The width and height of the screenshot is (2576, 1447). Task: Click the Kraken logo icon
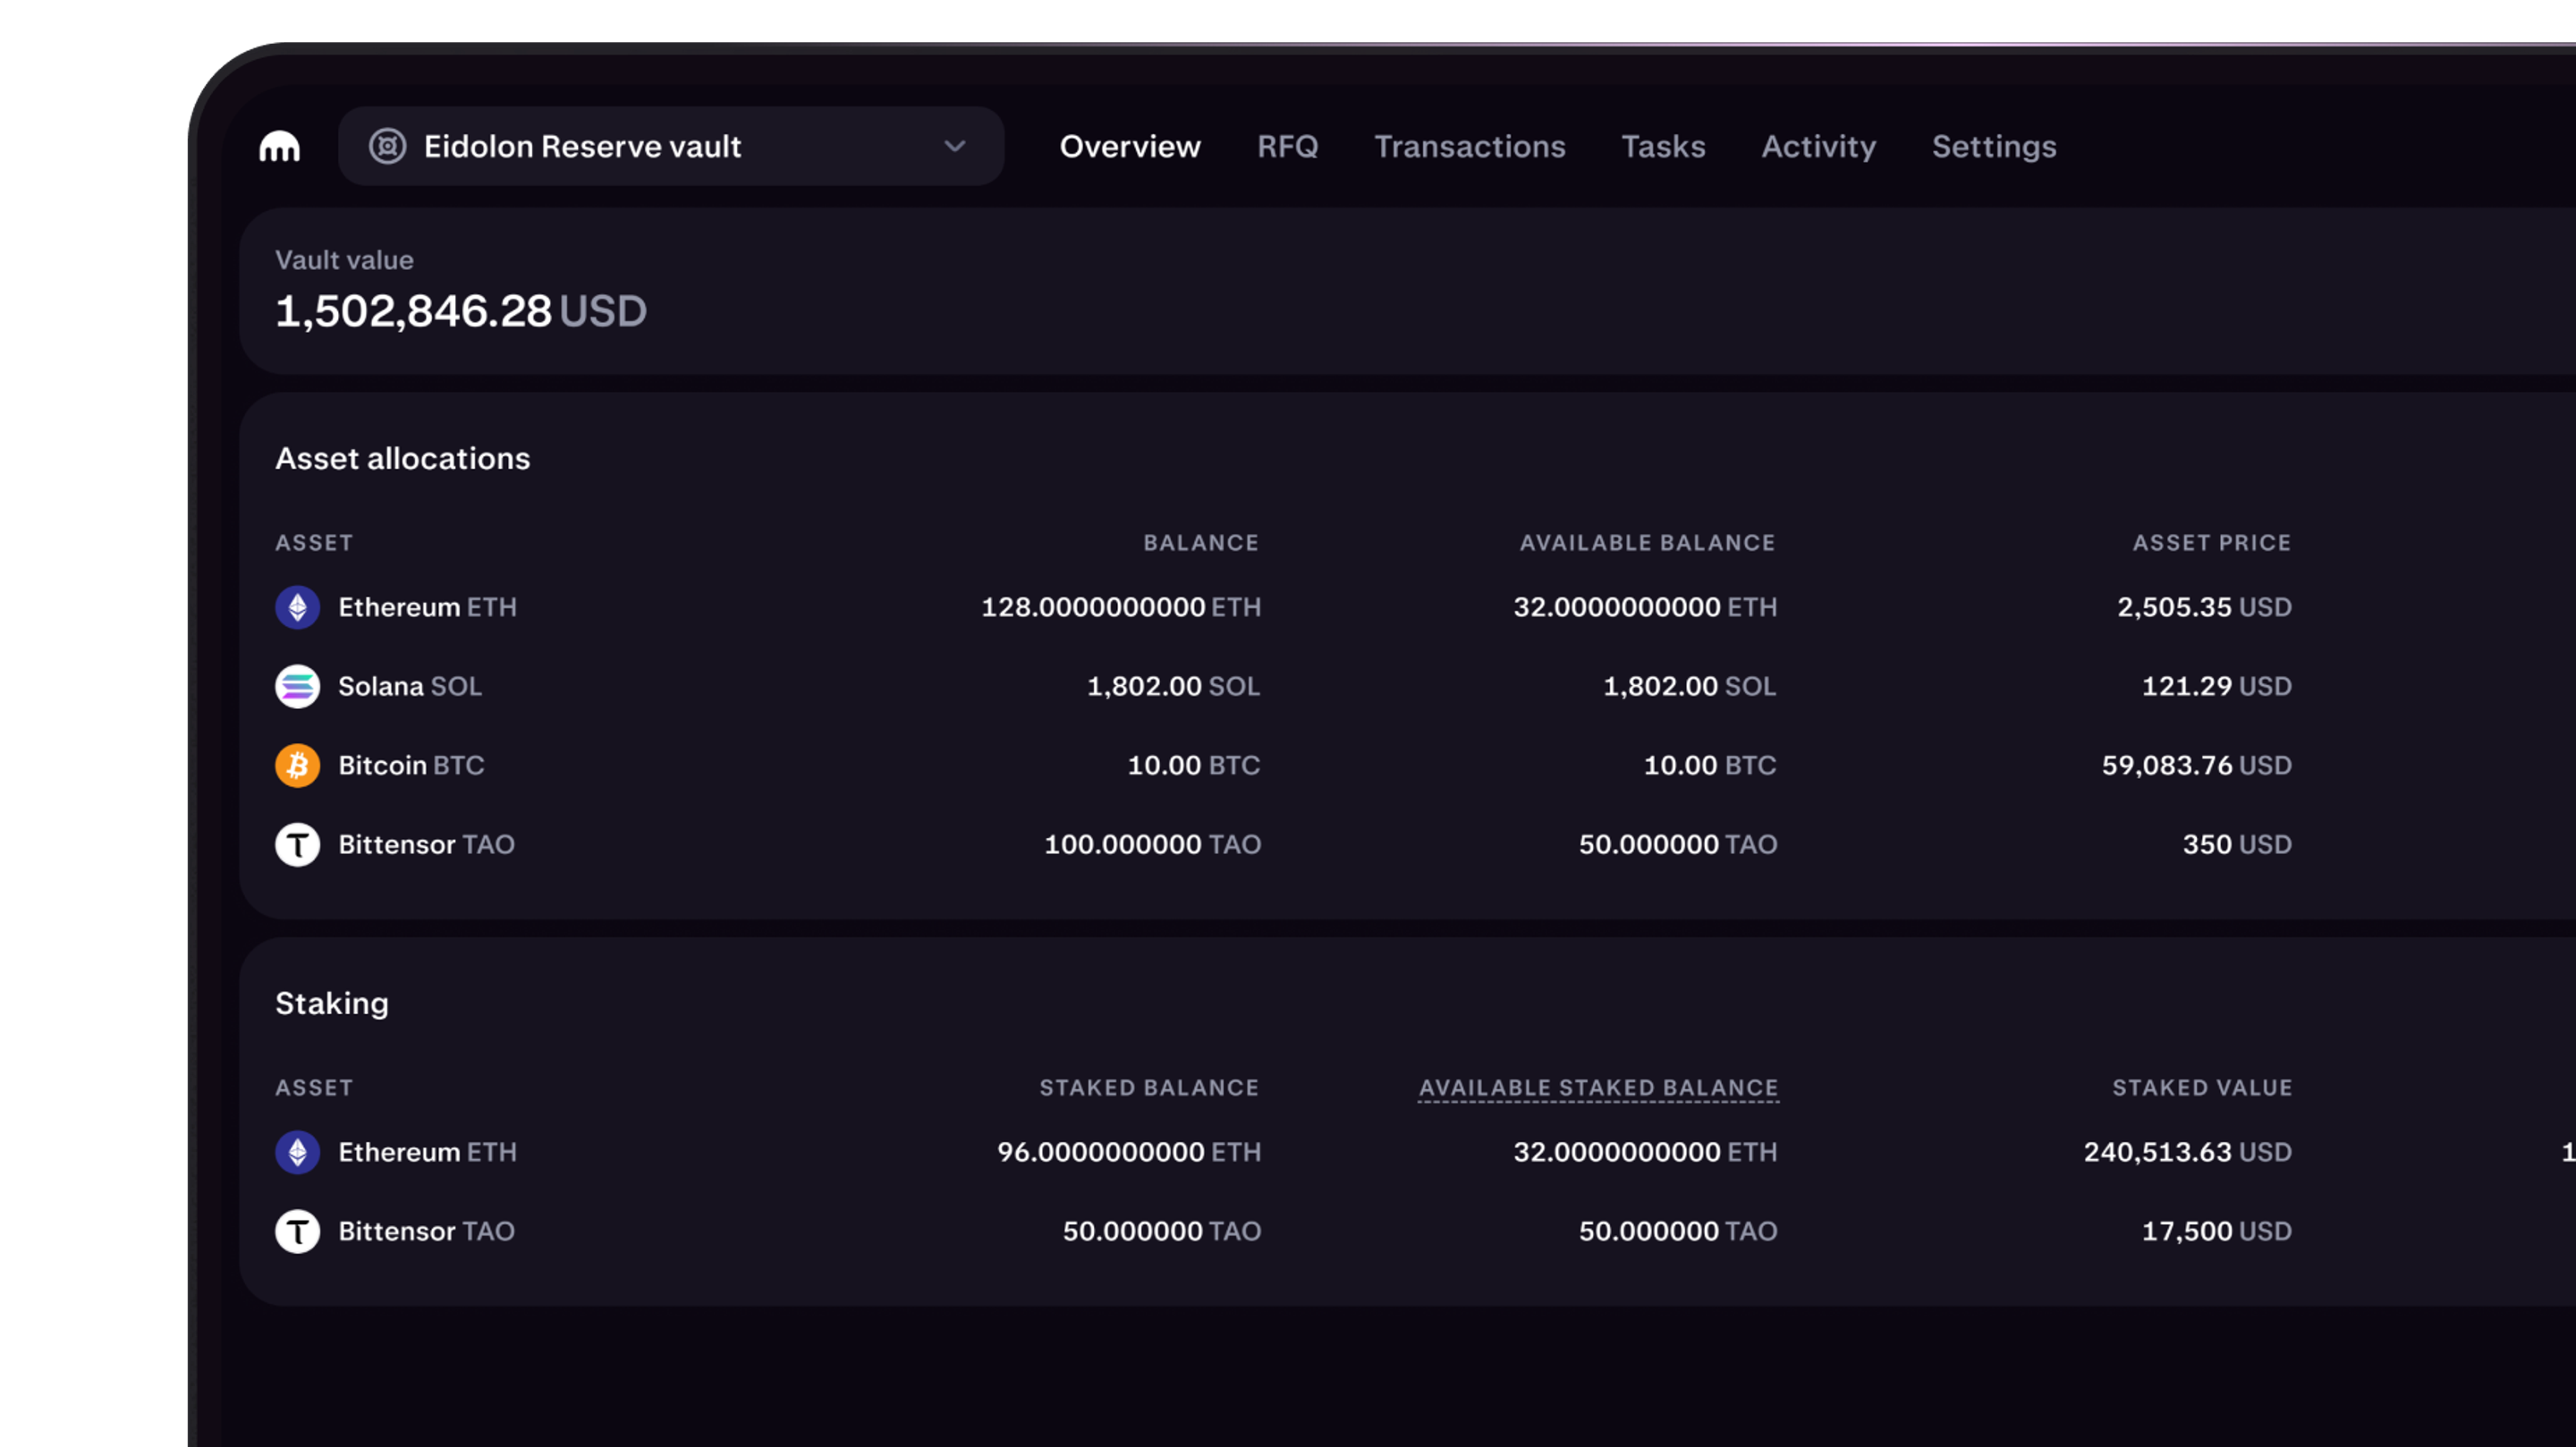tap(279, 146)
